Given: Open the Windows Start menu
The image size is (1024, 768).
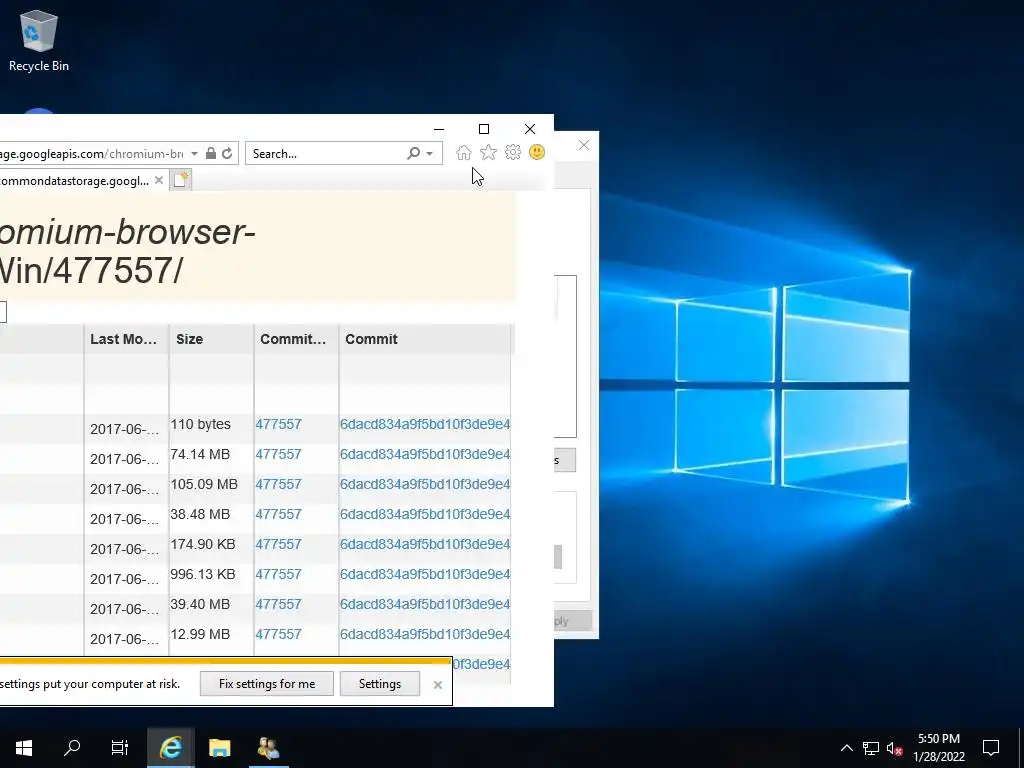Looking at the screenshot, I should tap(24, 748).
